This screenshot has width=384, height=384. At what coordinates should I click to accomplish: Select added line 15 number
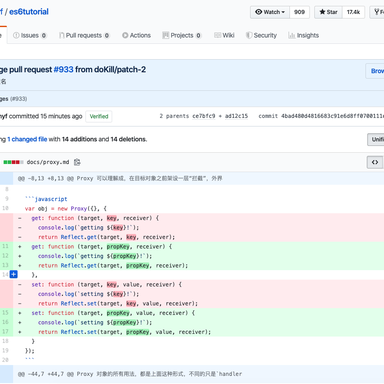tap(6, 313)
